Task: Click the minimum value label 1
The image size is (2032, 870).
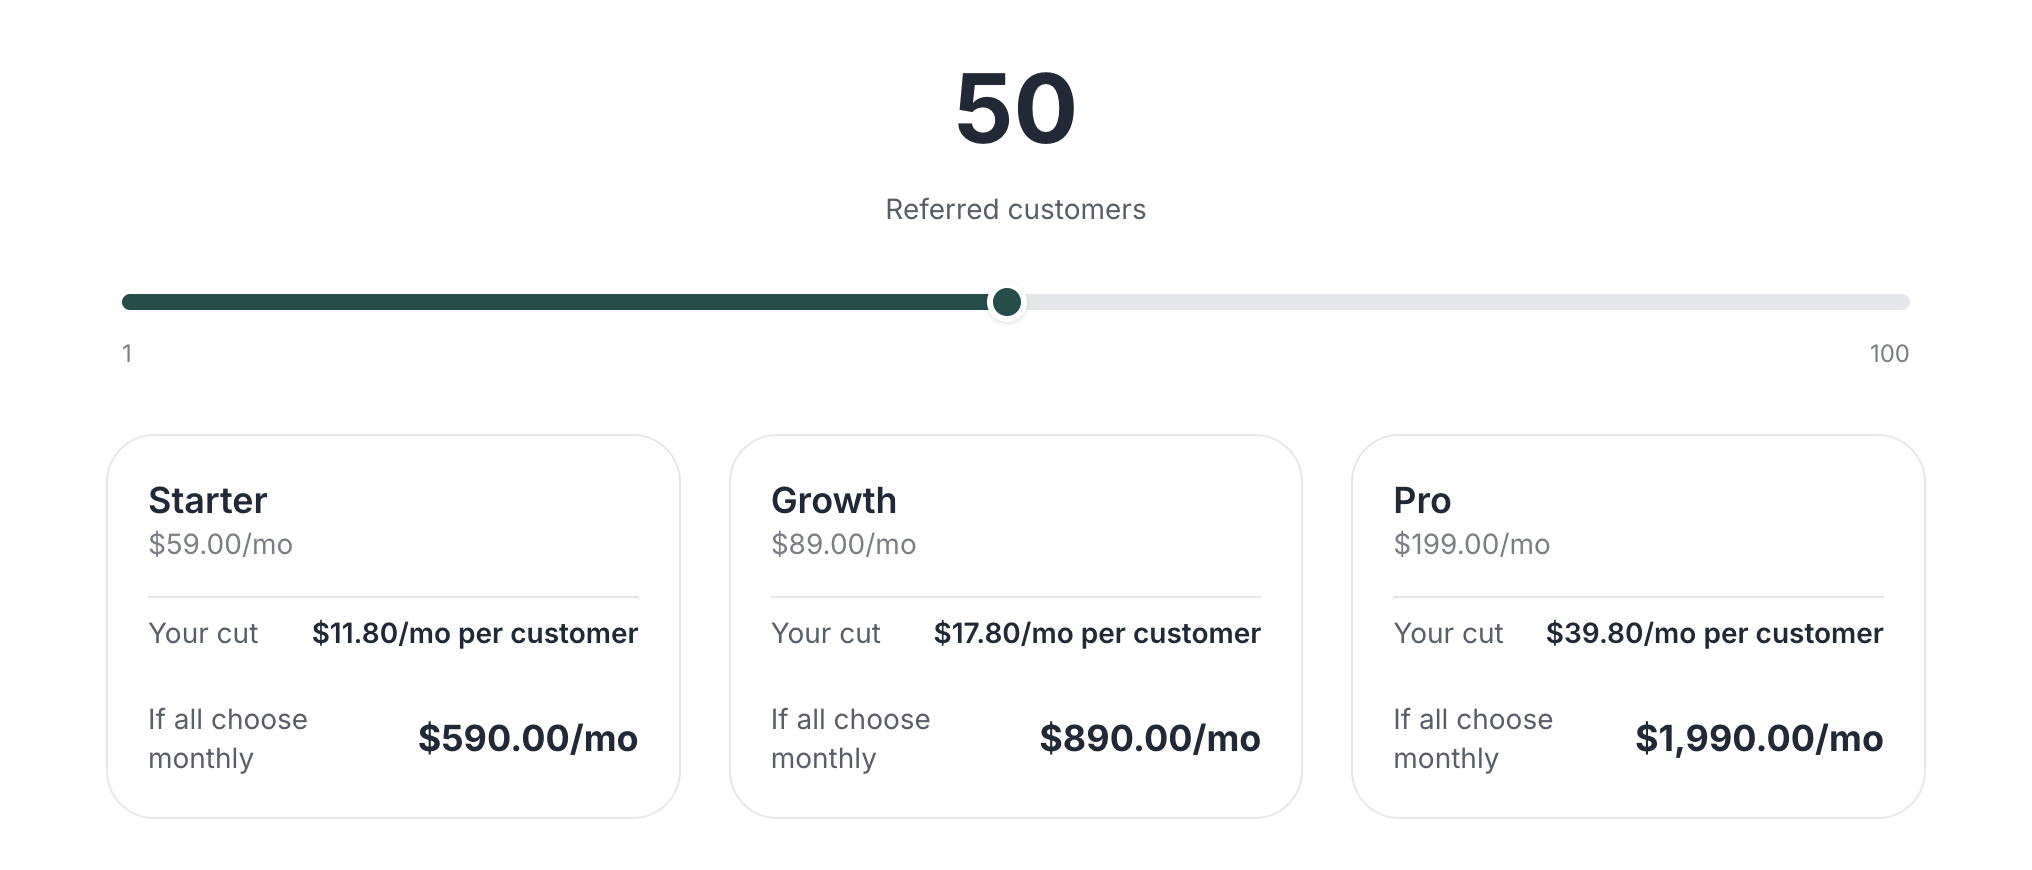Action: (127, 354)
